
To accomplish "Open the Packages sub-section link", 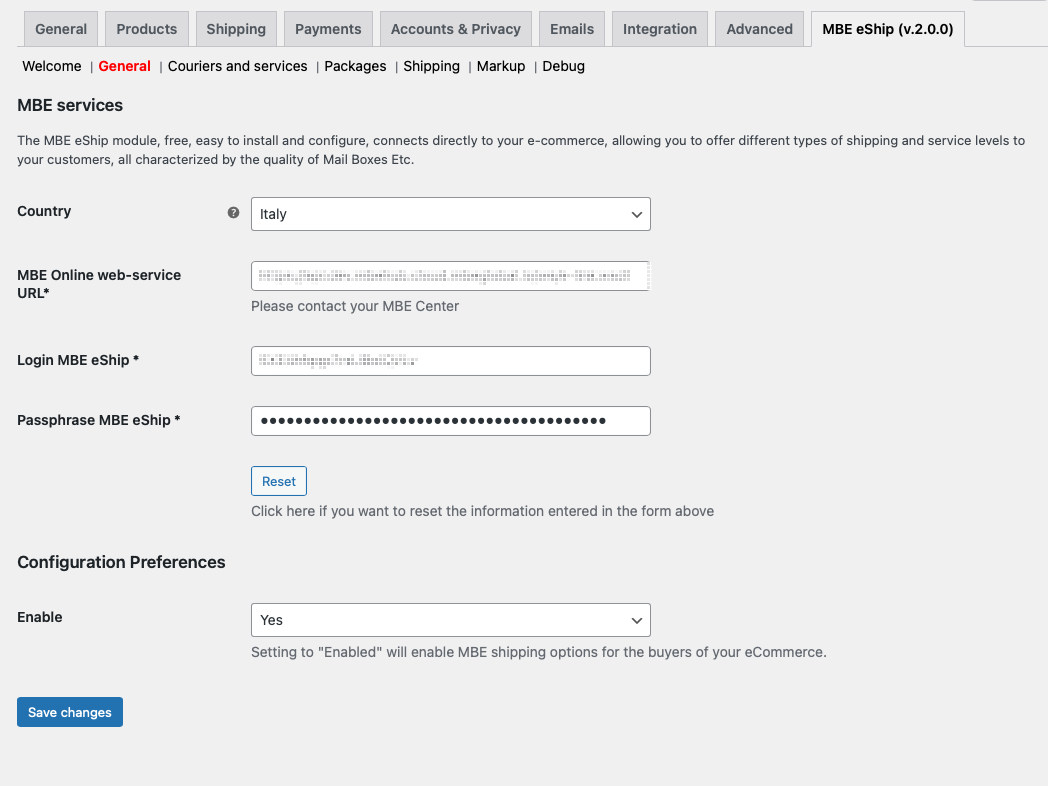I will [x=355, y=66].
